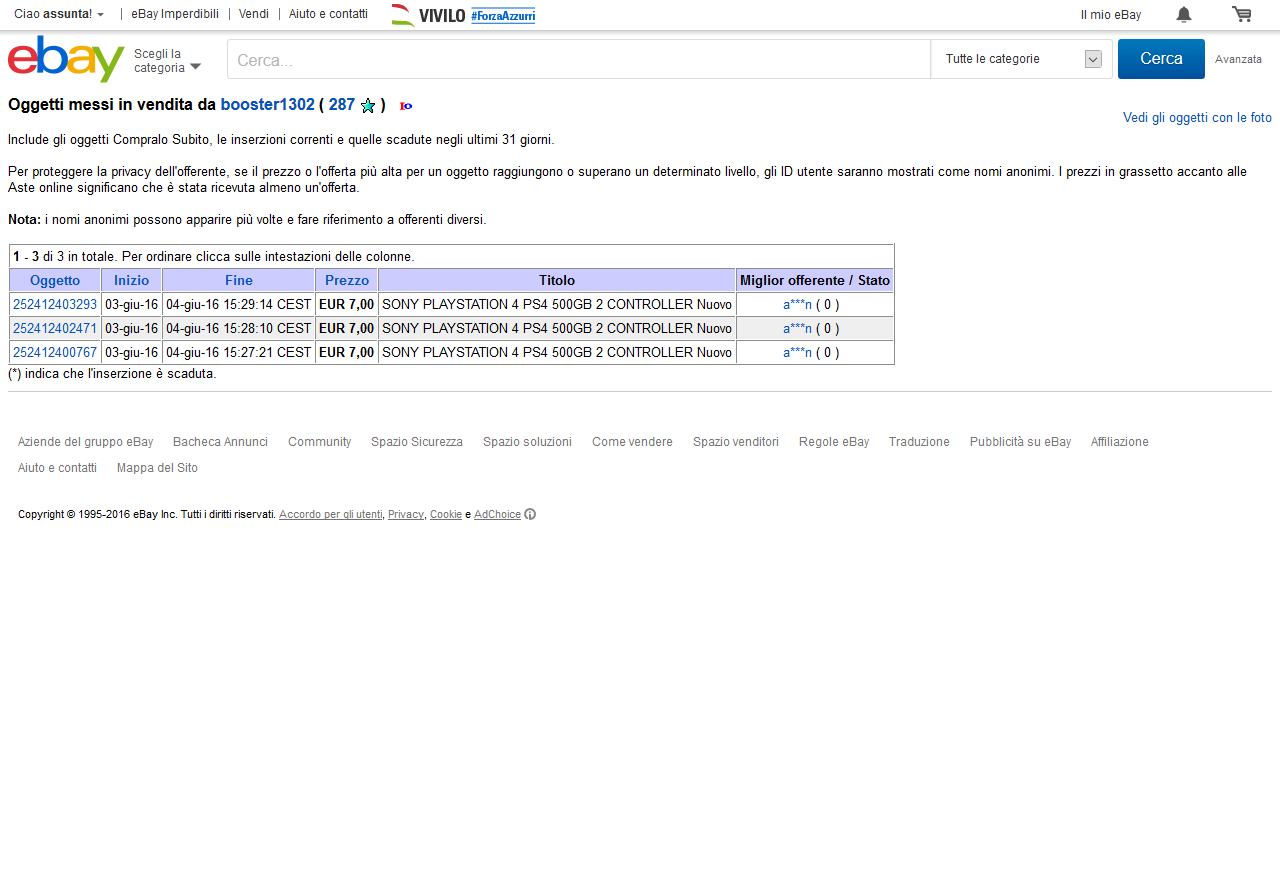Open item 252412400767

click(x=55, y=353)
